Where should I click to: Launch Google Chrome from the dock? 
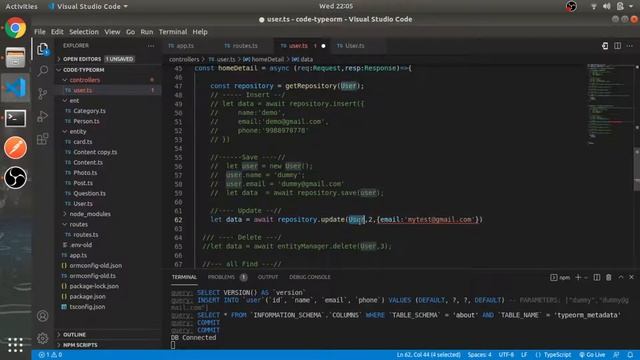point(16,28)
